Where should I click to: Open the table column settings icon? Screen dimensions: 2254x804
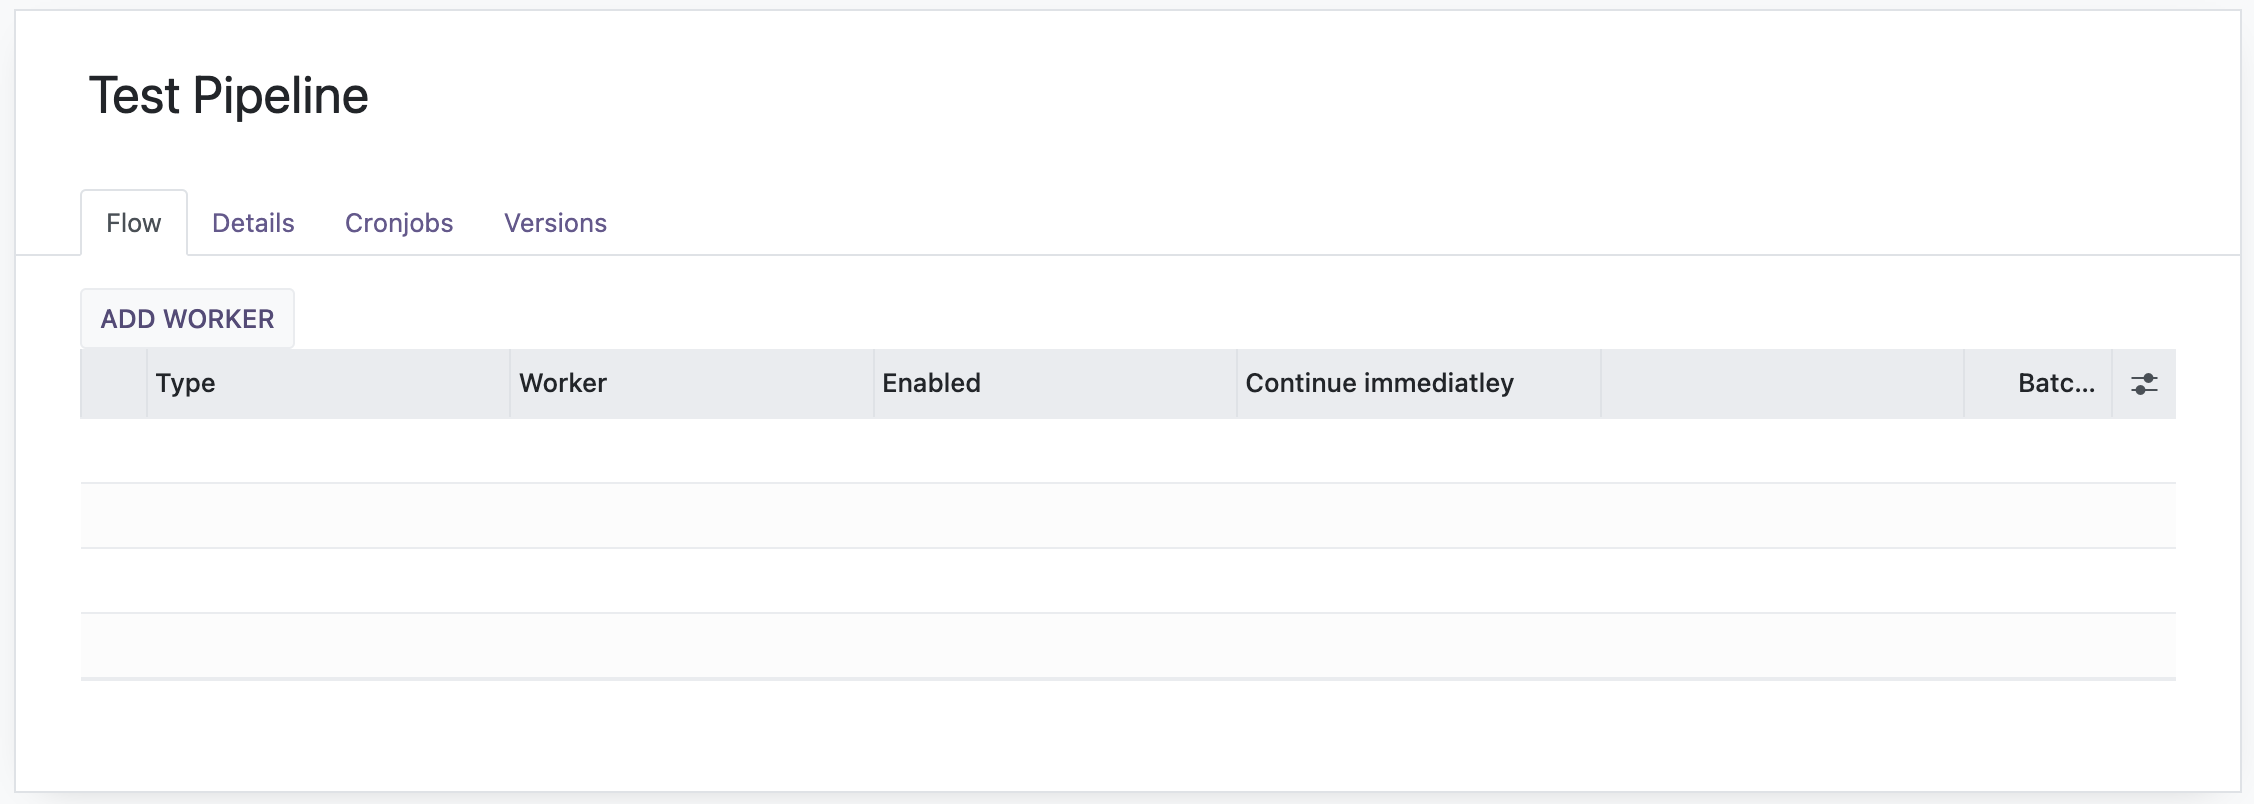pos(2143,384)
